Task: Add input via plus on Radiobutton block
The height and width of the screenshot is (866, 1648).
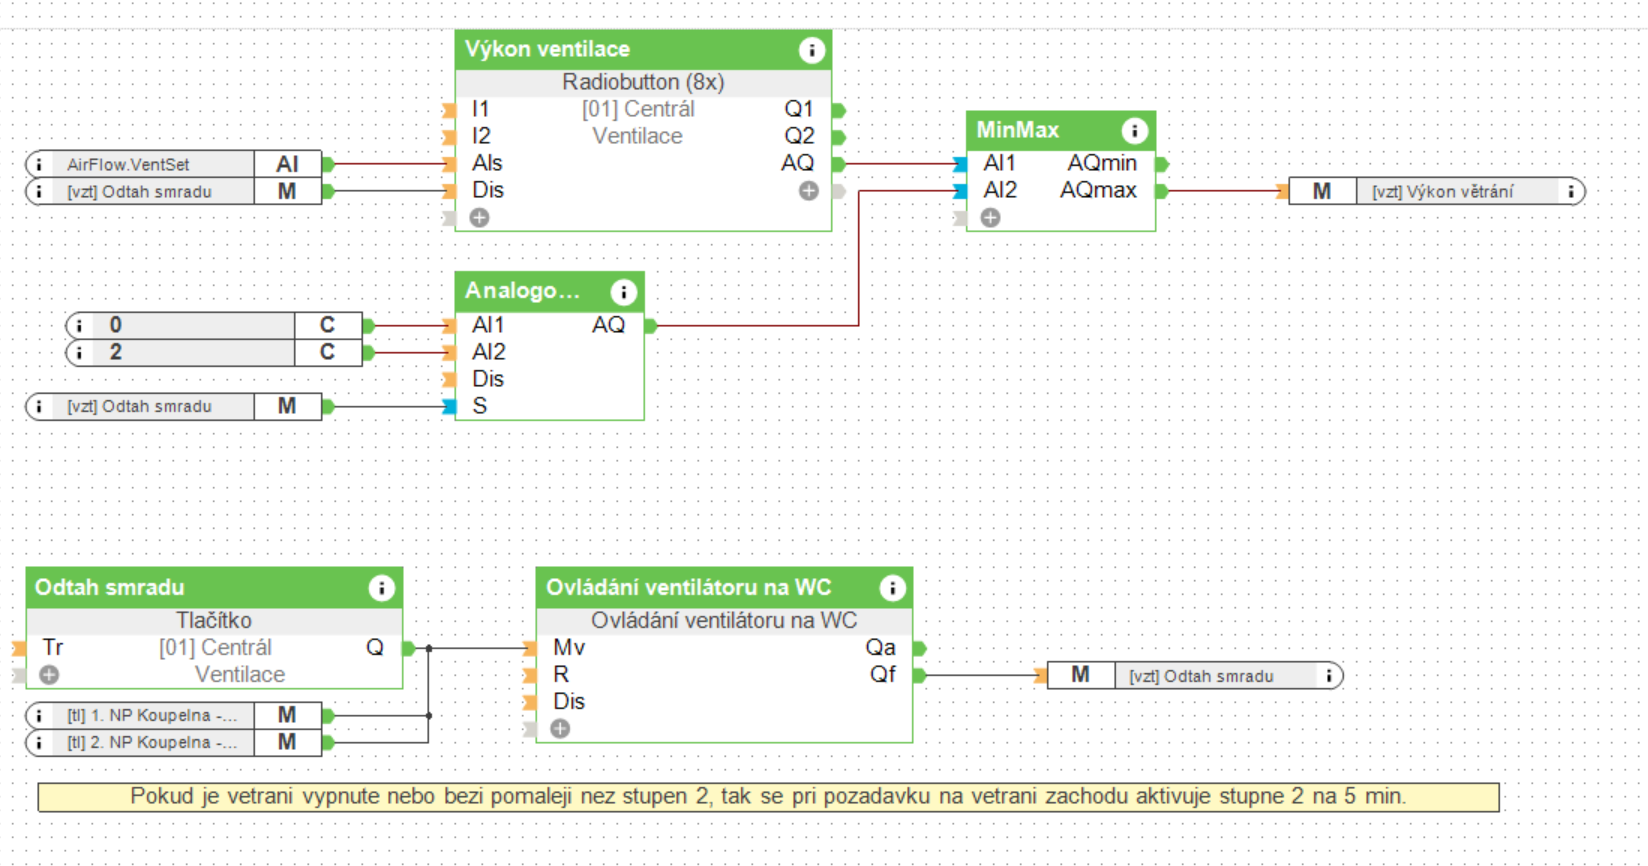Action: [x=480, y=218]
